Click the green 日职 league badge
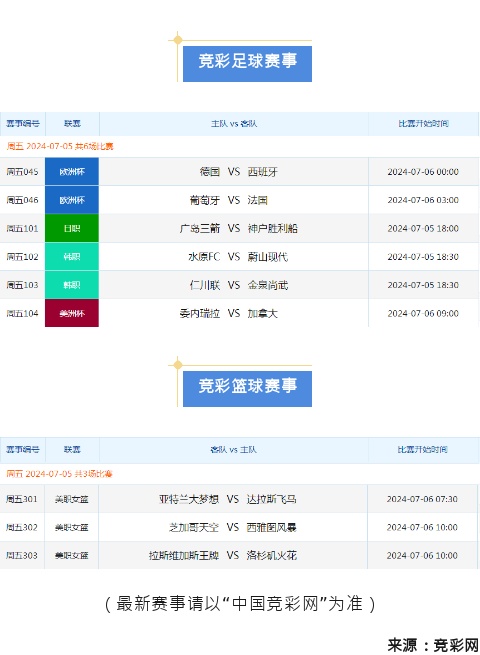480x655 pixels. pyautogui.click(x=72, y=228)
